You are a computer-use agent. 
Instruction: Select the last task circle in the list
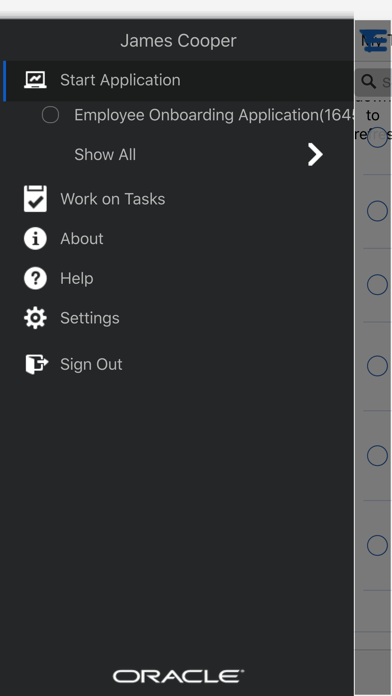pos(377,545)
